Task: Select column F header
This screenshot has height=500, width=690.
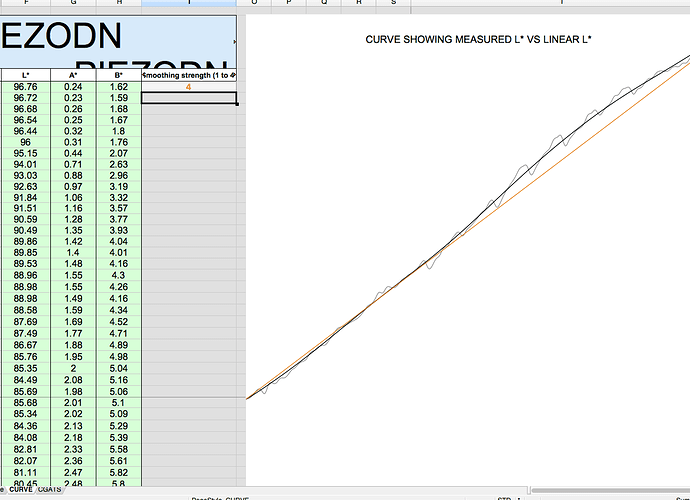Action: (x=26, y=4)
